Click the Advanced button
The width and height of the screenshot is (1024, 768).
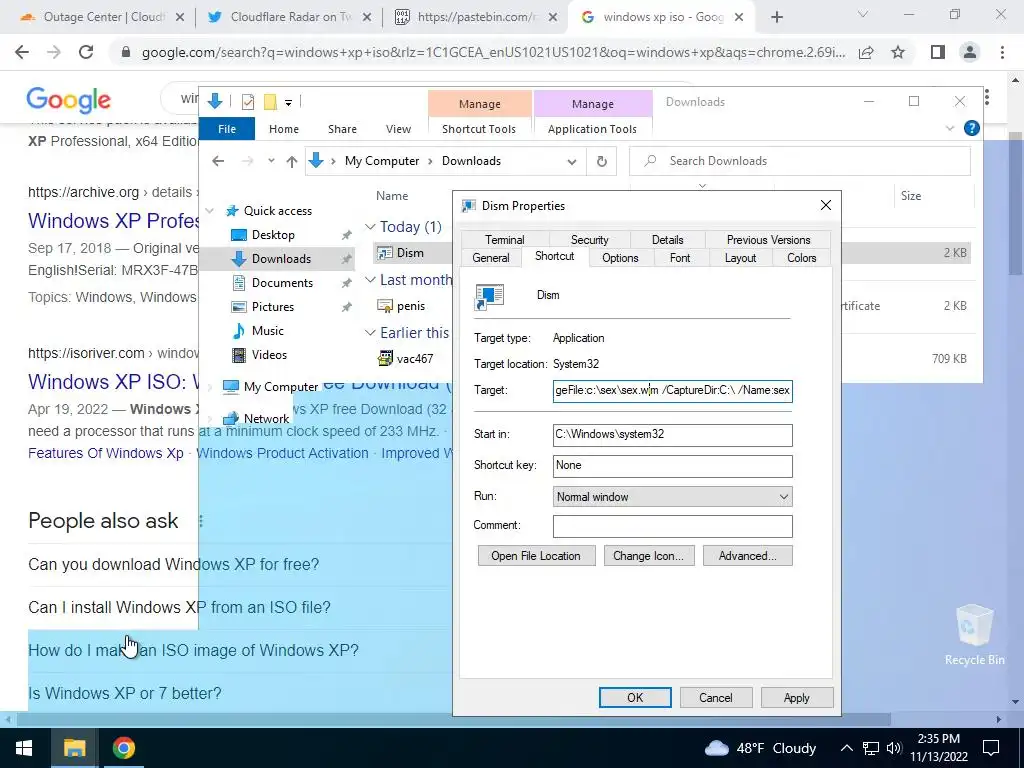coord(748,556)
